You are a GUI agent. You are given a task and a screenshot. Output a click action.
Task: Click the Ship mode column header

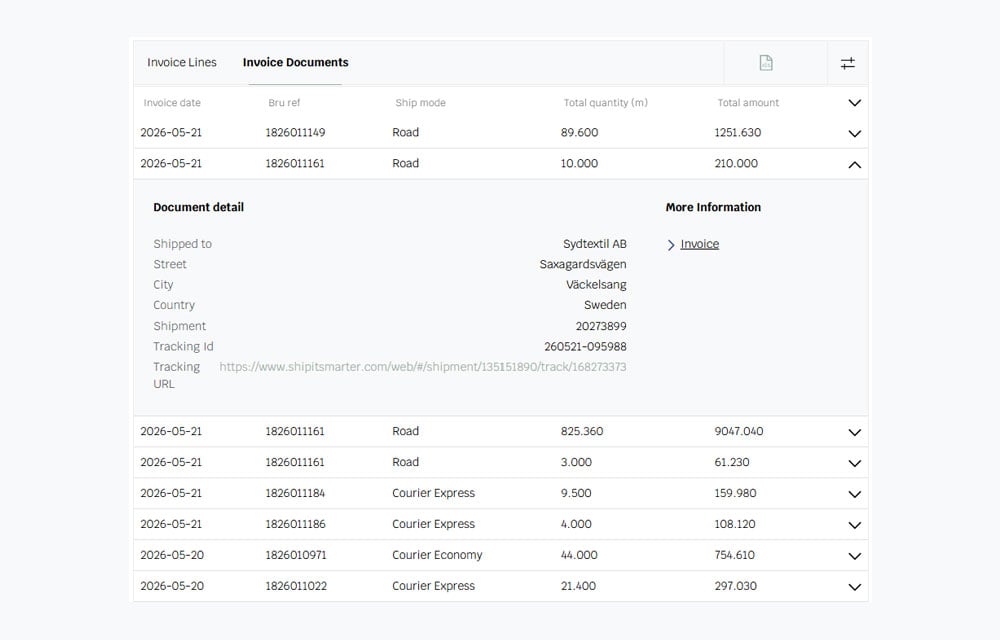click(x=420, y=103)
